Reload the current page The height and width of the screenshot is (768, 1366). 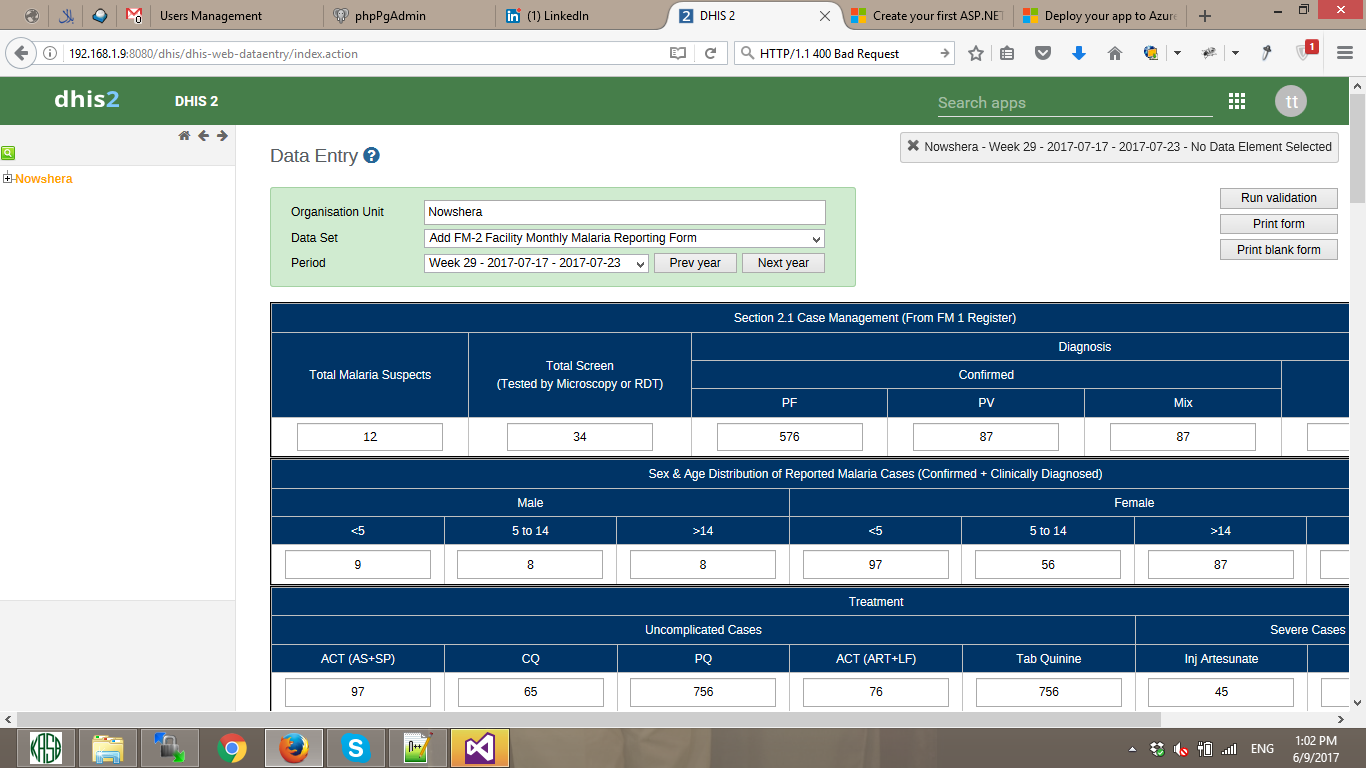click(711, 54)
